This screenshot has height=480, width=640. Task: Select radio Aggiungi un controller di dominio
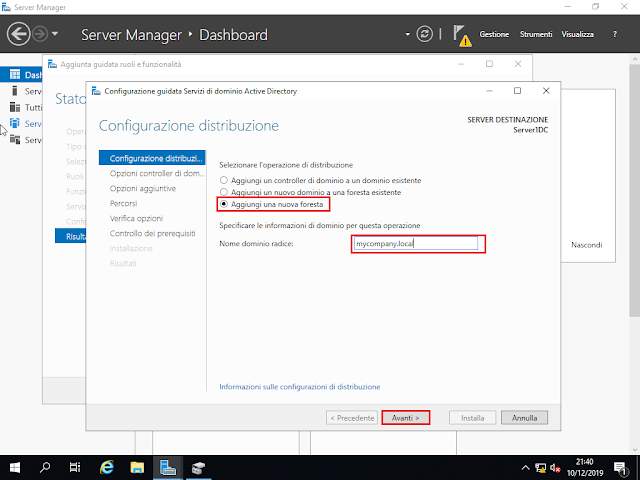(x=224, y=180)
